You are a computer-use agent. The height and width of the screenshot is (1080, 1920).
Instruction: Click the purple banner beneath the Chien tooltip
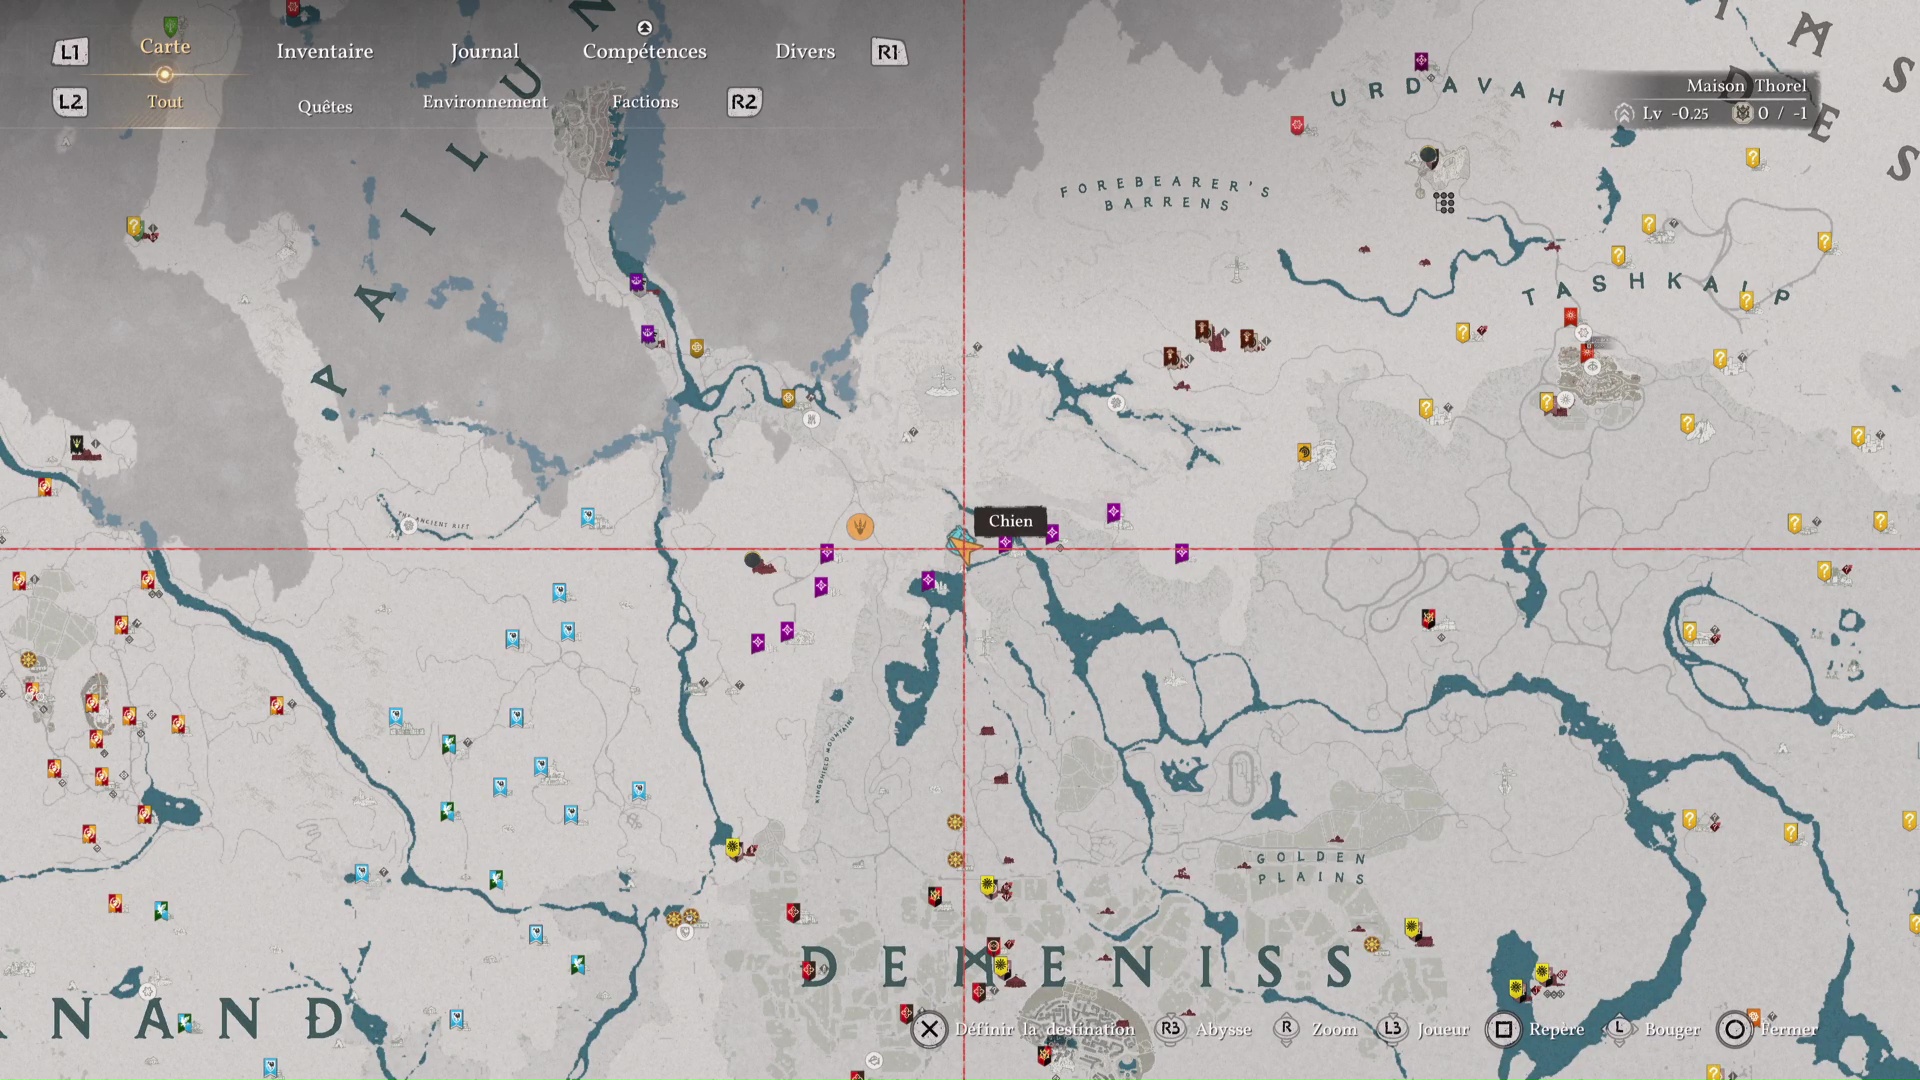1005,543
